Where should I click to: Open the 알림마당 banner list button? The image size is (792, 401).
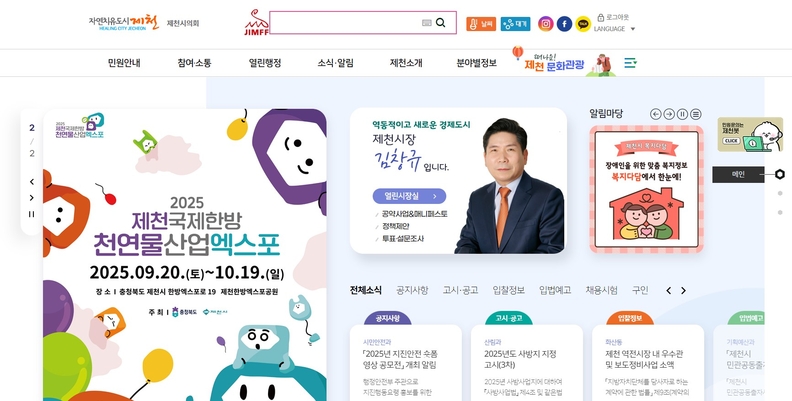[696, 114]
